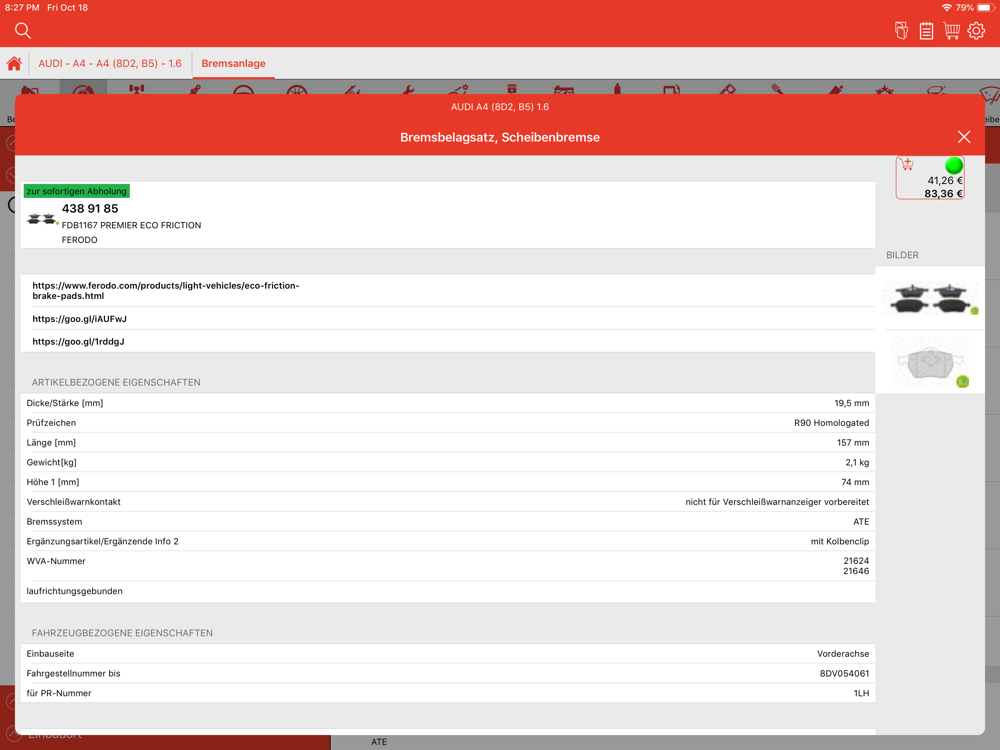Open AUDI - A4 (8D2, B5) breadcrumb

point(110,64)
